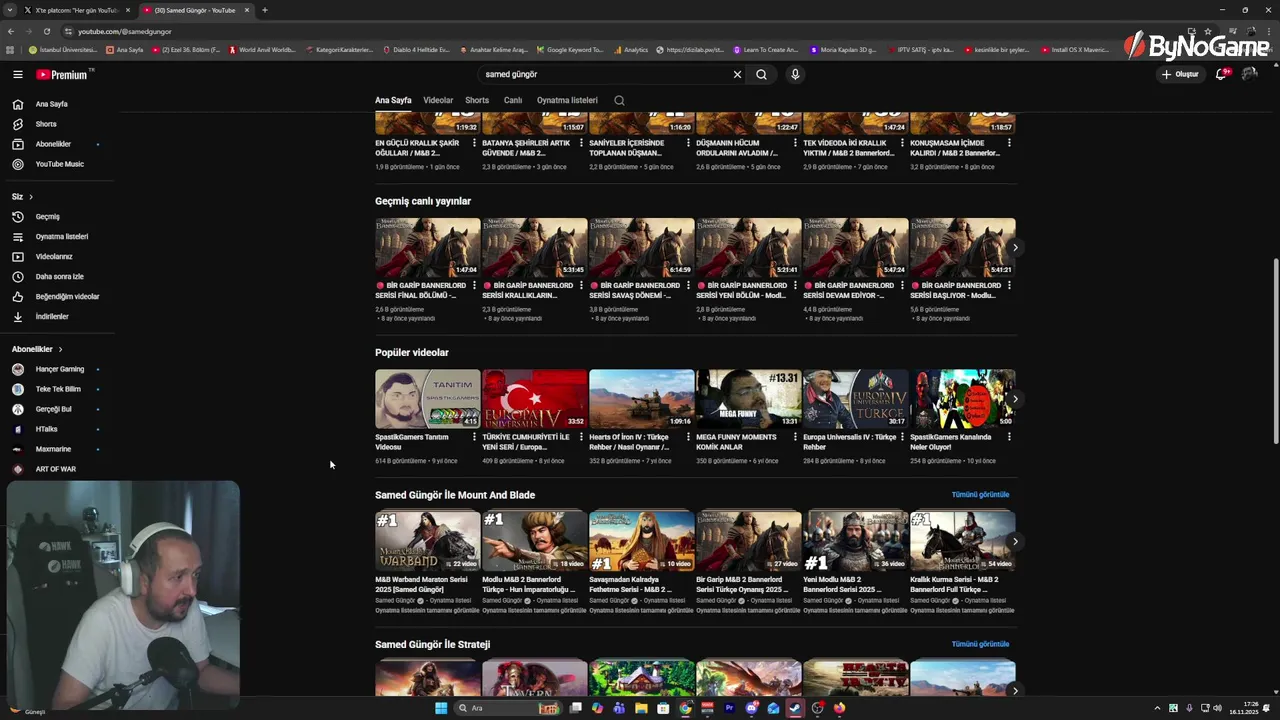Open Tümünü görüntüle for Strateji section
1280x720 pixels.
[980, 644]
